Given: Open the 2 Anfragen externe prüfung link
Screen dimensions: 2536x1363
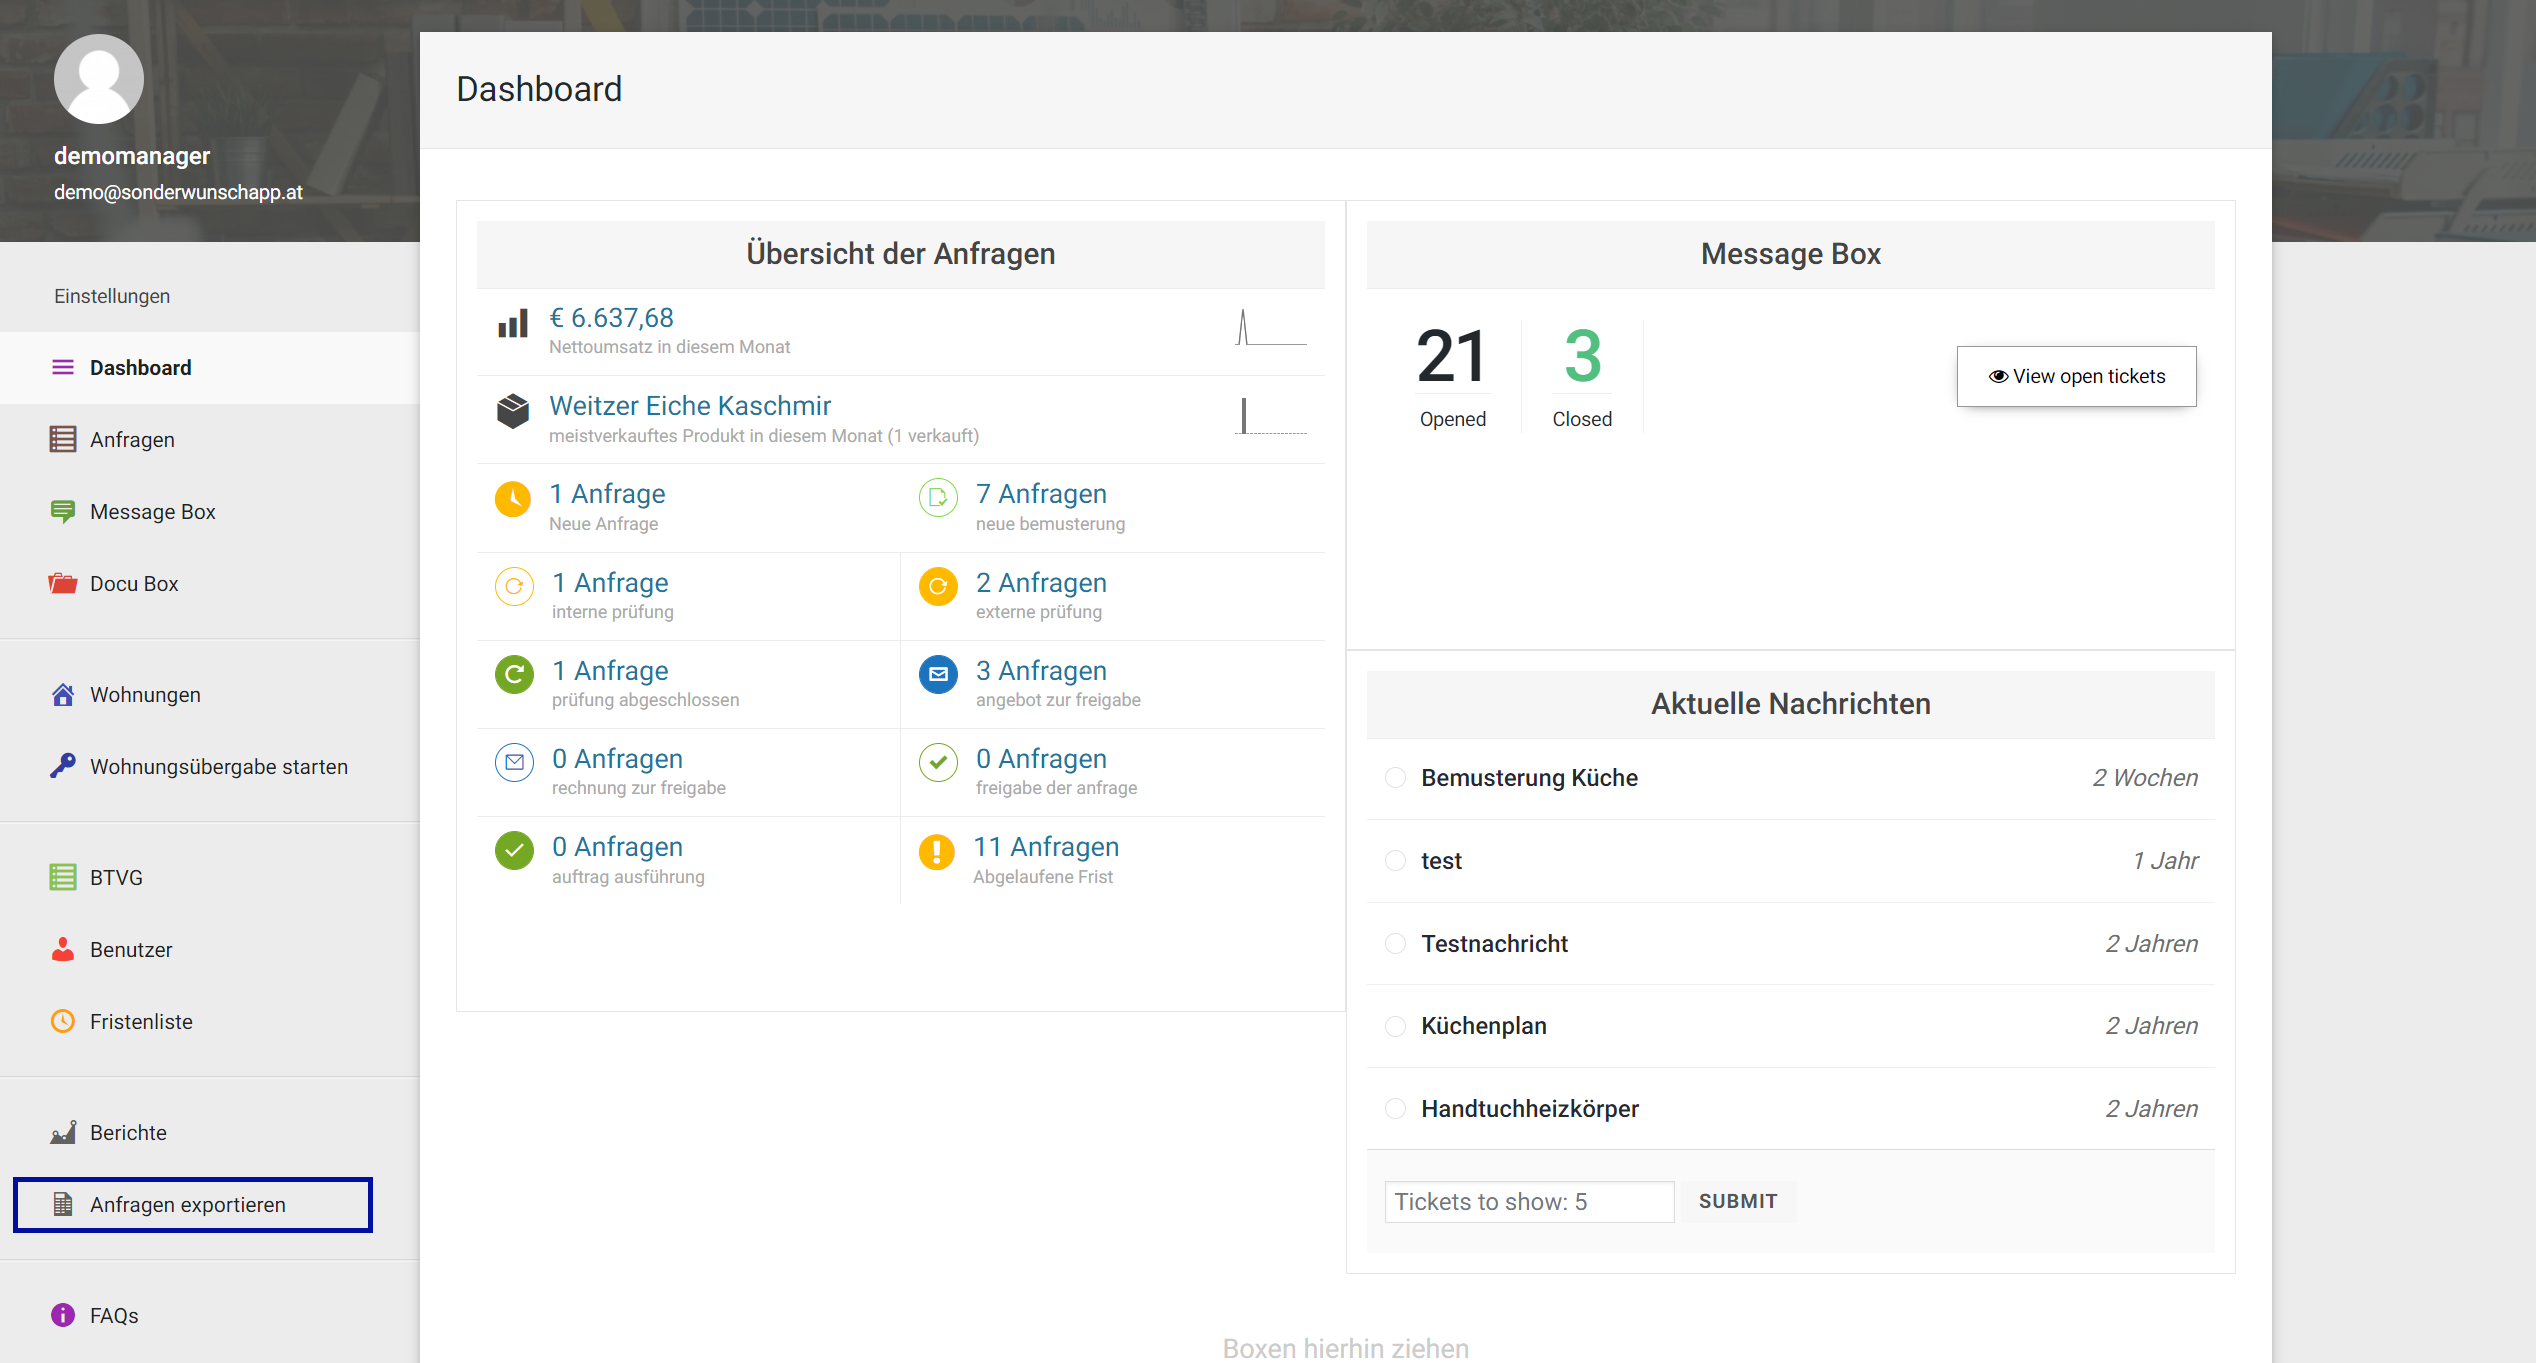Looking at the screenshot, I should 1041,583.
